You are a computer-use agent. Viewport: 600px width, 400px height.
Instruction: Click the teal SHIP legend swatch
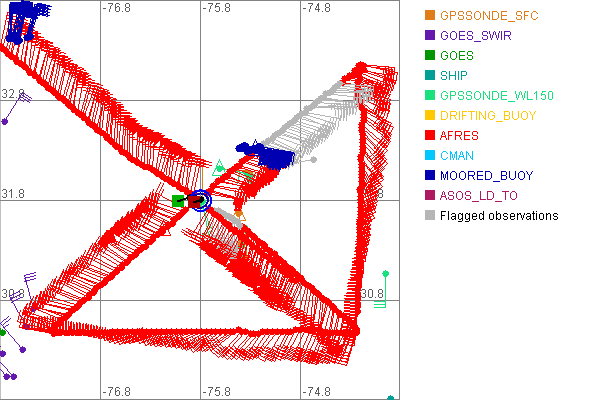[x=430, y=75]
